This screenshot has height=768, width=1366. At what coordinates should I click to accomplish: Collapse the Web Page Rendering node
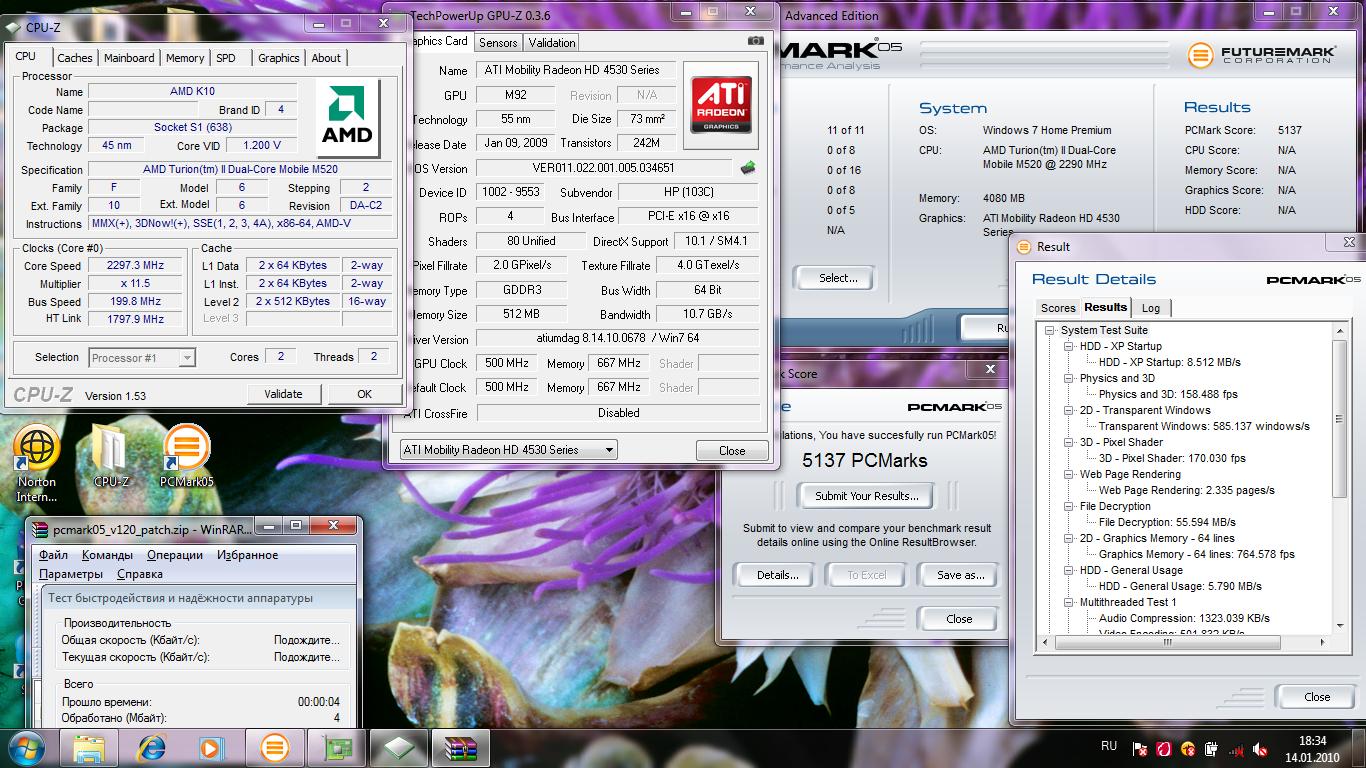click(1069, 474)
